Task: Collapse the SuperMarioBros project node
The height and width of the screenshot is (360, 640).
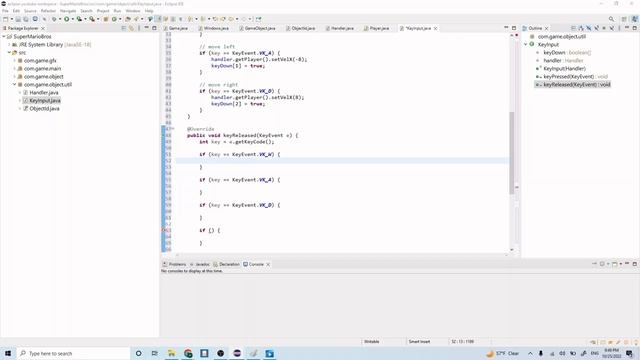Action: 4,37
